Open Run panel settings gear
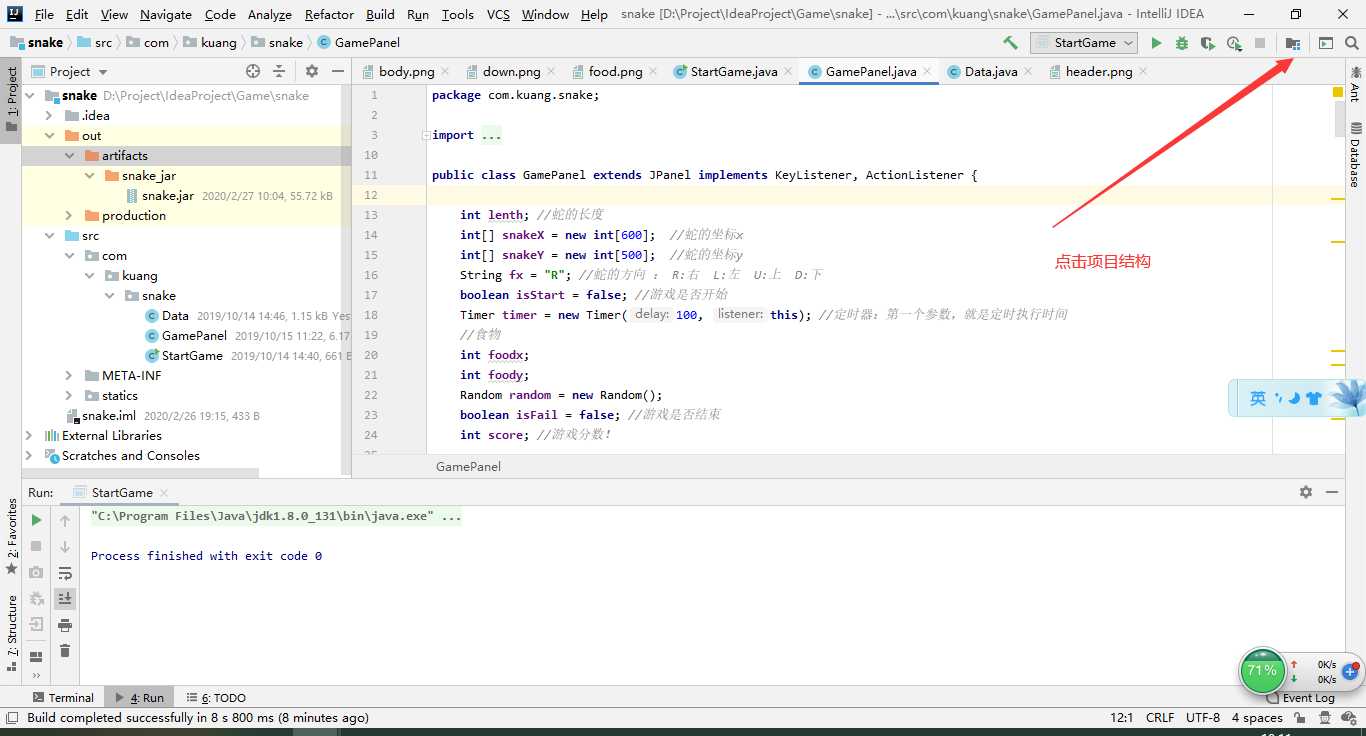1366x736 pixels. (1306, 492)
